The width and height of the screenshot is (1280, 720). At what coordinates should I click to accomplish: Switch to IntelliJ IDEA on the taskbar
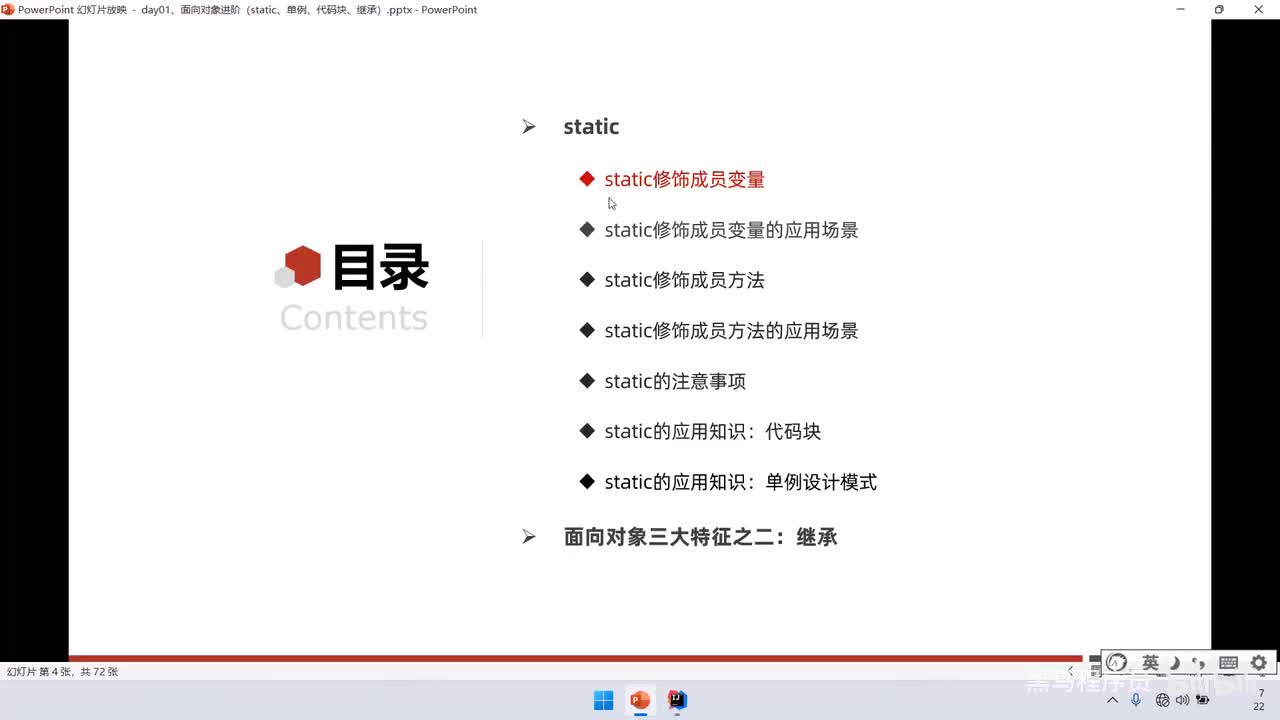(x=677, y=700)
